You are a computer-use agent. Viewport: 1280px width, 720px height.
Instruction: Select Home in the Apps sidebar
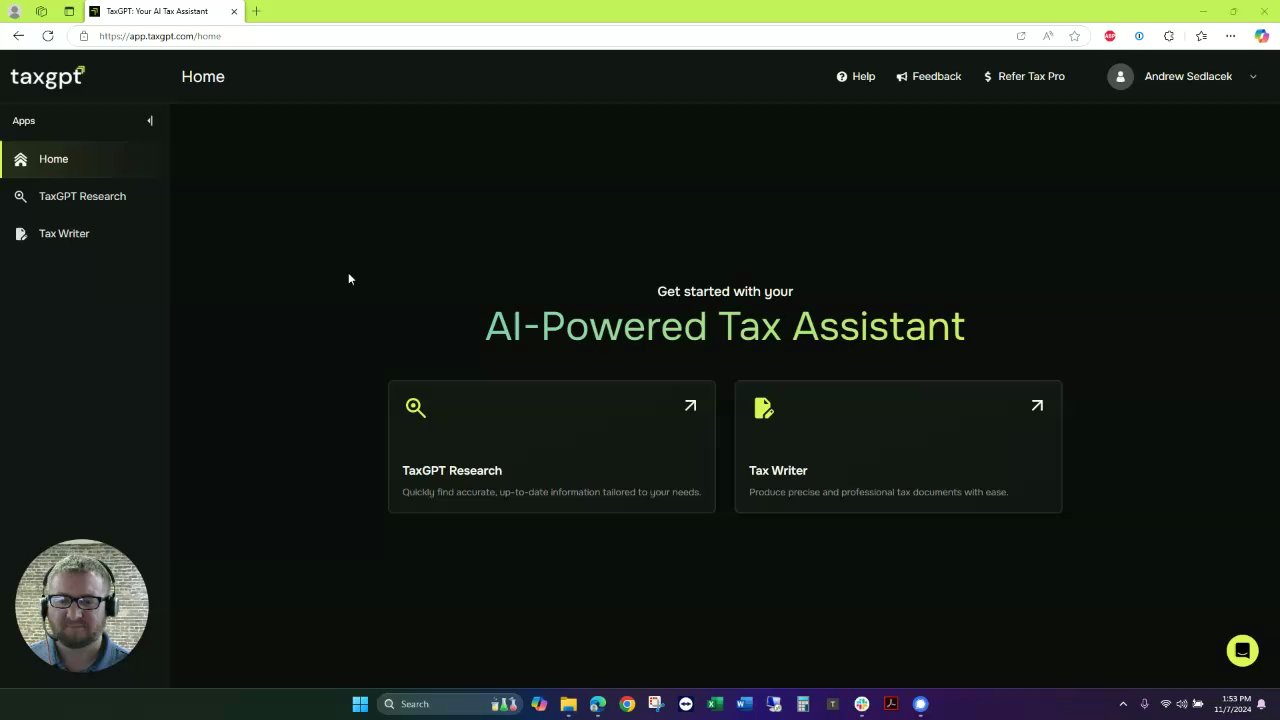point(85,159)
